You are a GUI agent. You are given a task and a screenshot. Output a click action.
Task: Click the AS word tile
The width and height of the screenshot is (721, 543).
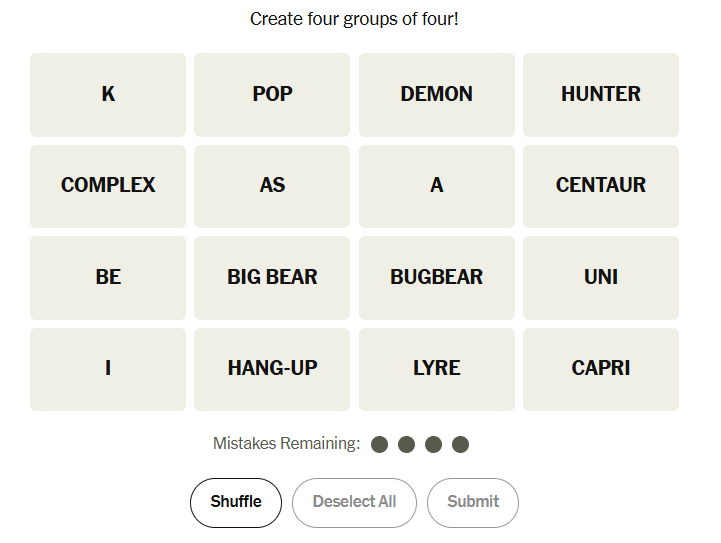click(x=272, y=186)
